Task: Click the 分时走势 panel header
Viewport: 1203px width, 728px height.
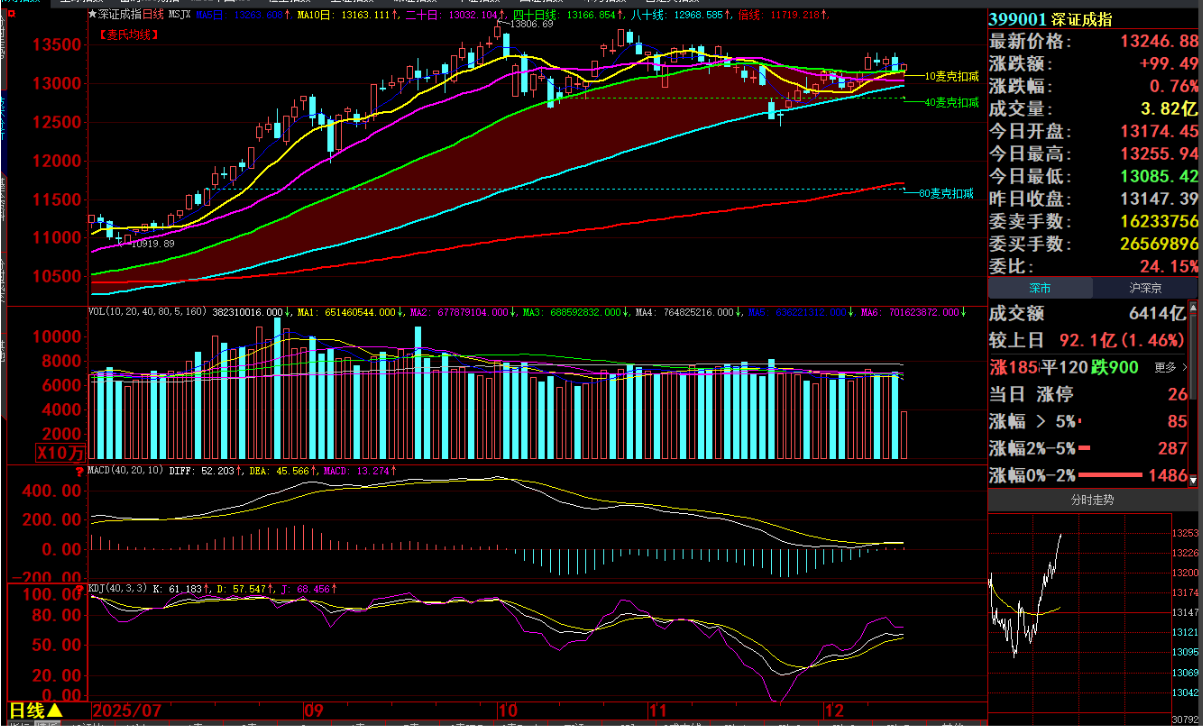Action: click(x=1092, y=499)
